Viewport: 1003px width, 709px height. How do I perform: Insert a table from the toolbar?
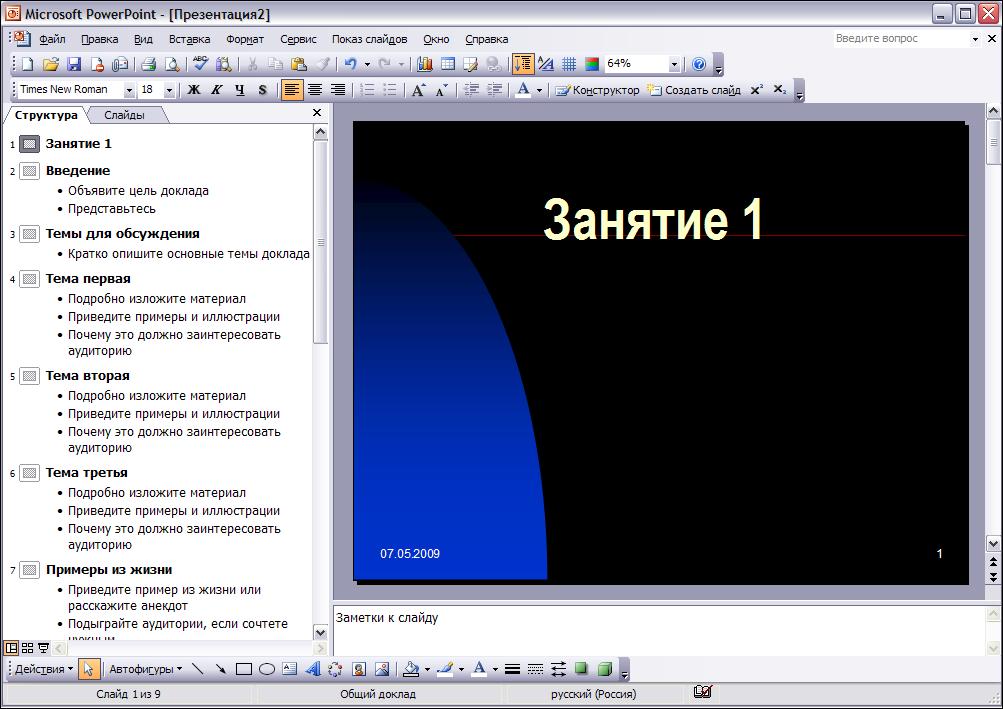pos(448,64)
